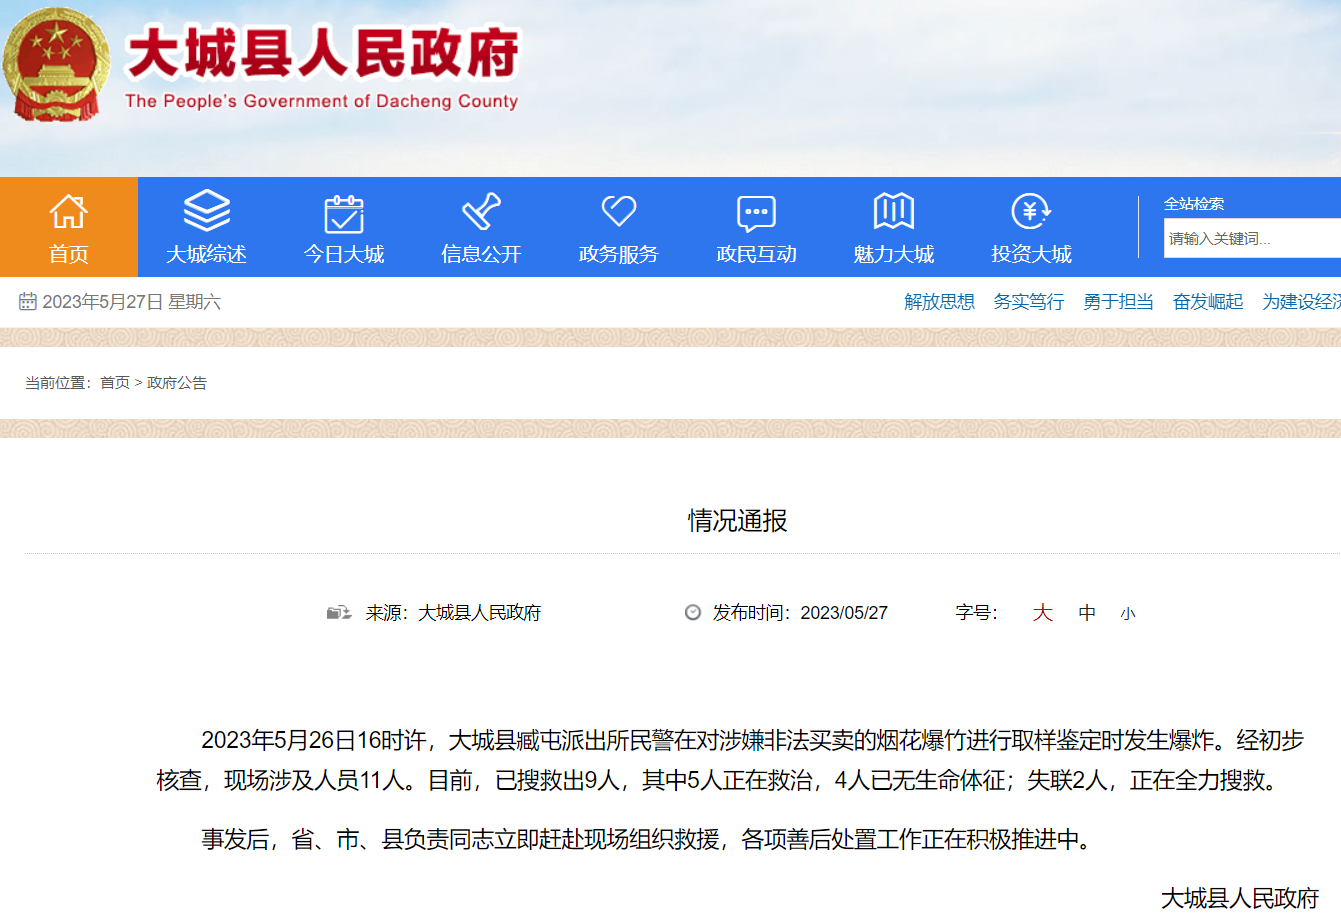Viewport: 1341px width, 914px height.
Task: Set font size to large 大
Action: pyautogui.click(x=1042, y=613)
